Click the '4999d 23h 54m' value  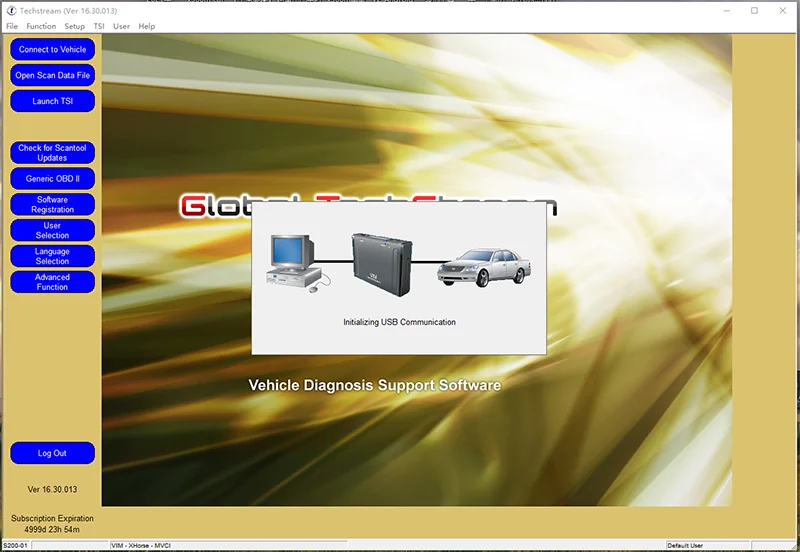point(52,530)
